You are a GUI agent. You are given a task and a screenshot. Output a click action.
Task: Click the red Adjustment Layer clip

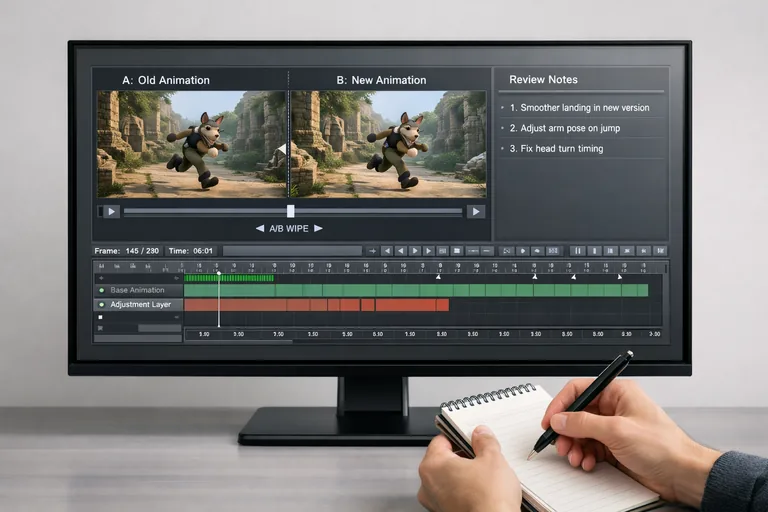(310, 304)
